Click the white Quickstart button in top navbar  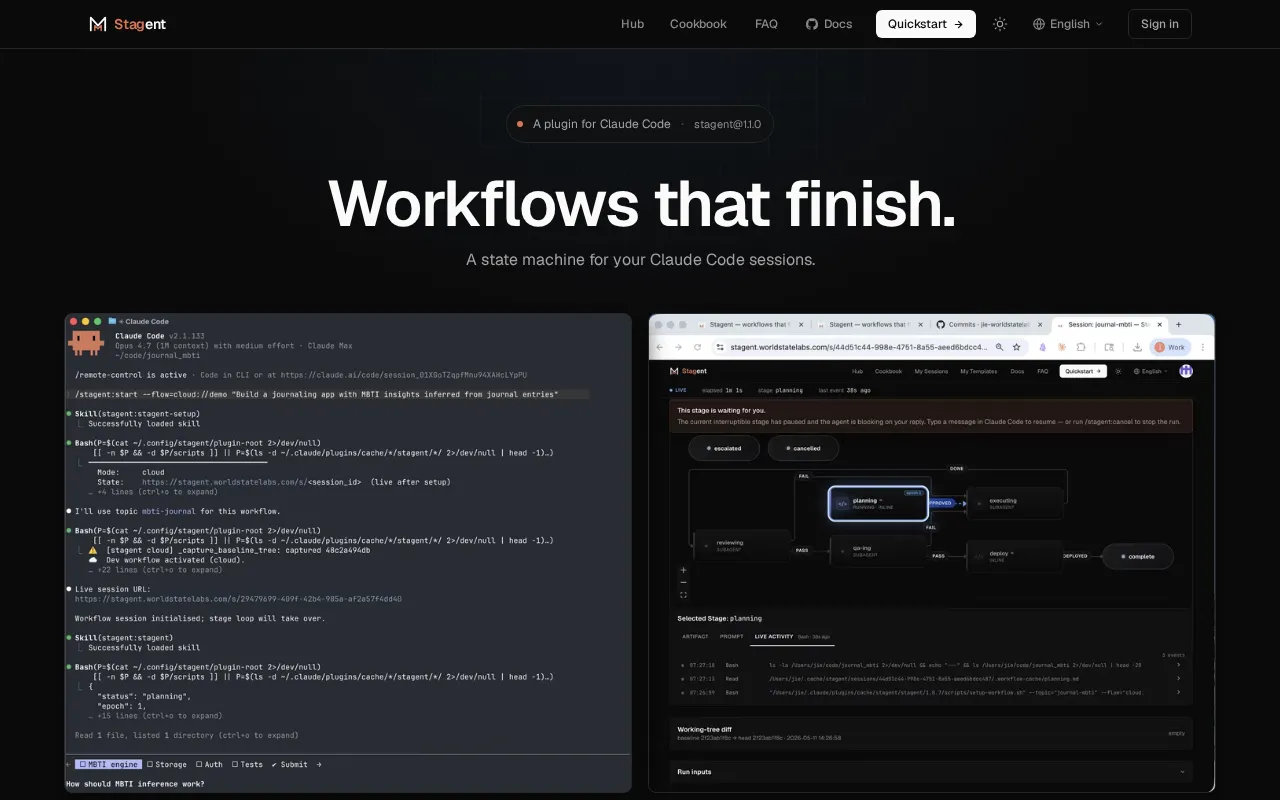[926, 24]
